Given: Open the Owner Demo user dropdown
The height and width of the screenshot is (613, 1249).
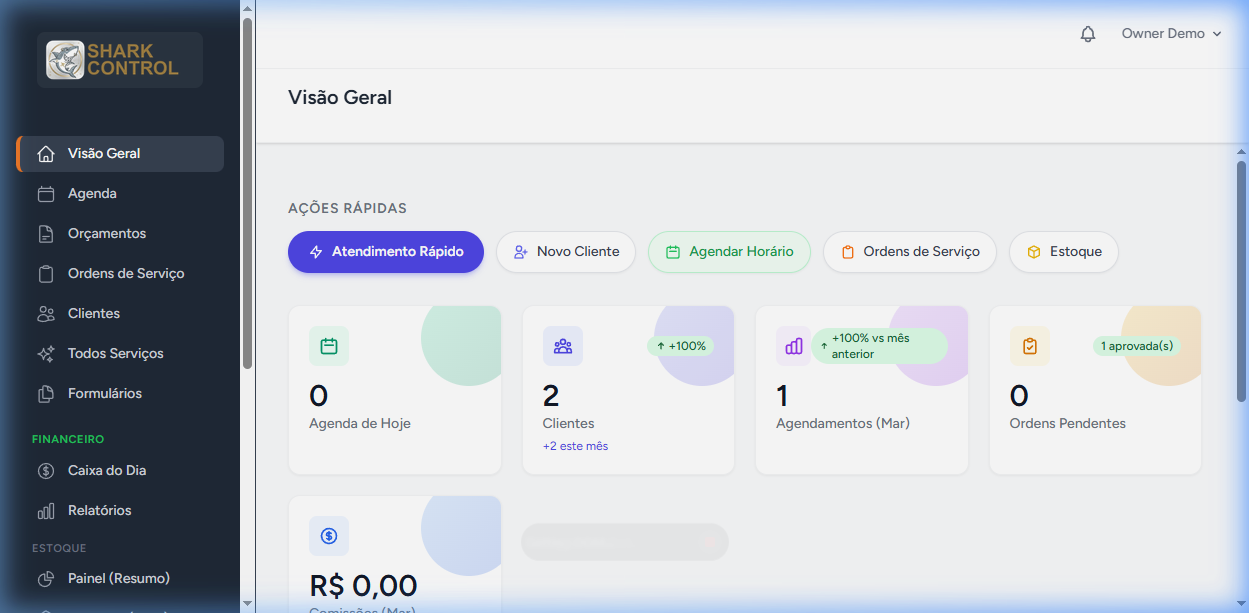Looking at the screenshot, I should (x=1171, y=34).
